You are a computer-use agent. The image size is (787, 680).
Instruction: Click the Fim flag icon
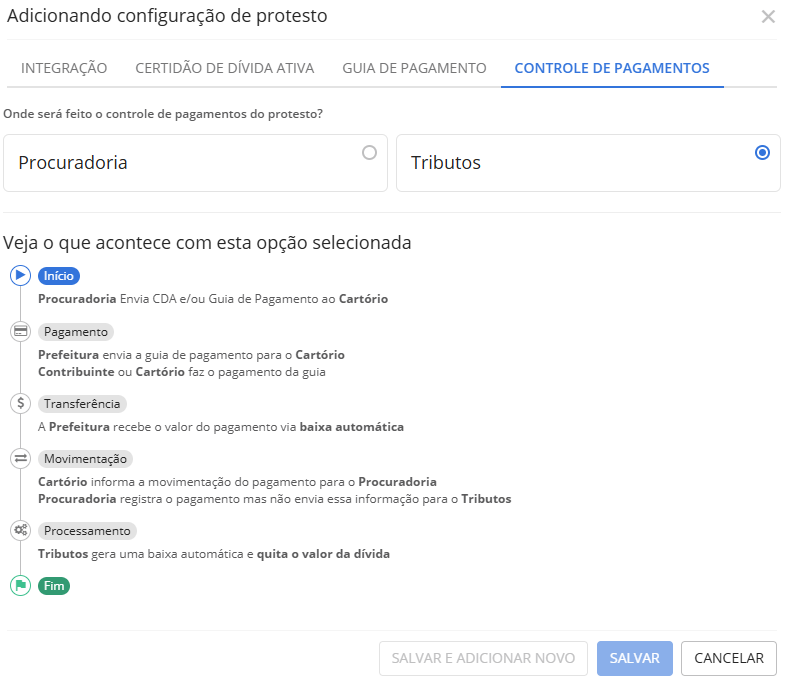click(20, 586)
